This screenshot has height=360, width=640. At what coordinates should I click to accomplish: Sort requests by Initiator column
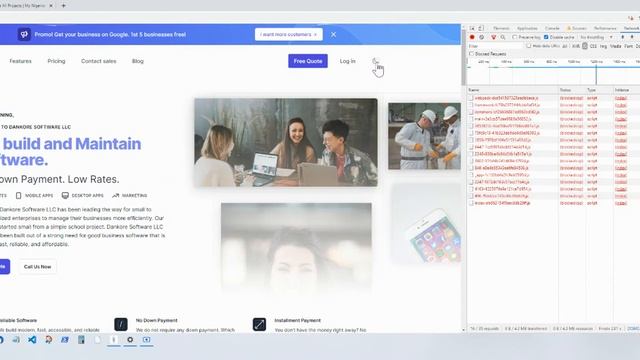click(627, 90)
